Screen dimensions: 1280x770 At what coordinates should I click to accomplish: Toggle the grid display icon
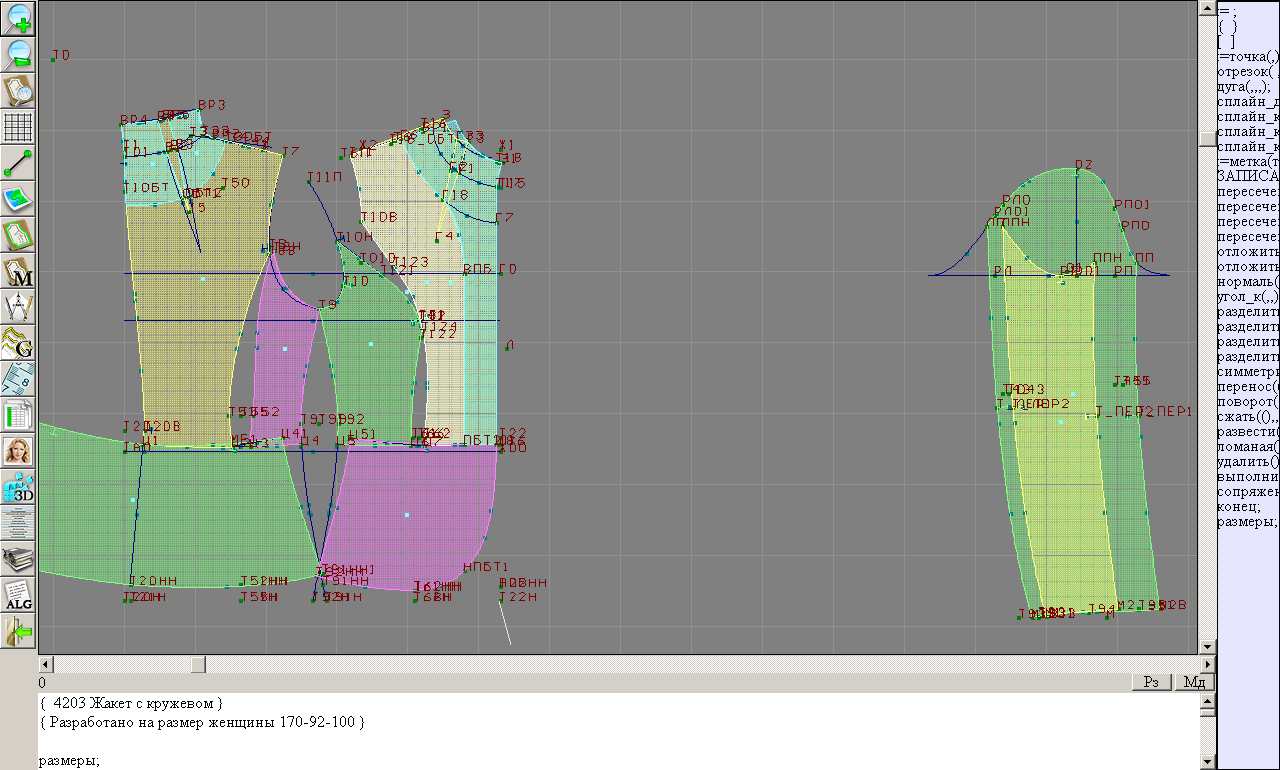[19, 126]
